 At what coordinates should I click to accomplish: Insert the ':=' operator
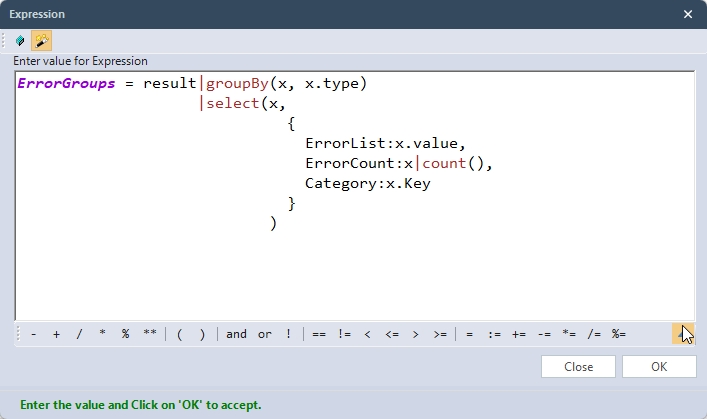tap(494, 334)
